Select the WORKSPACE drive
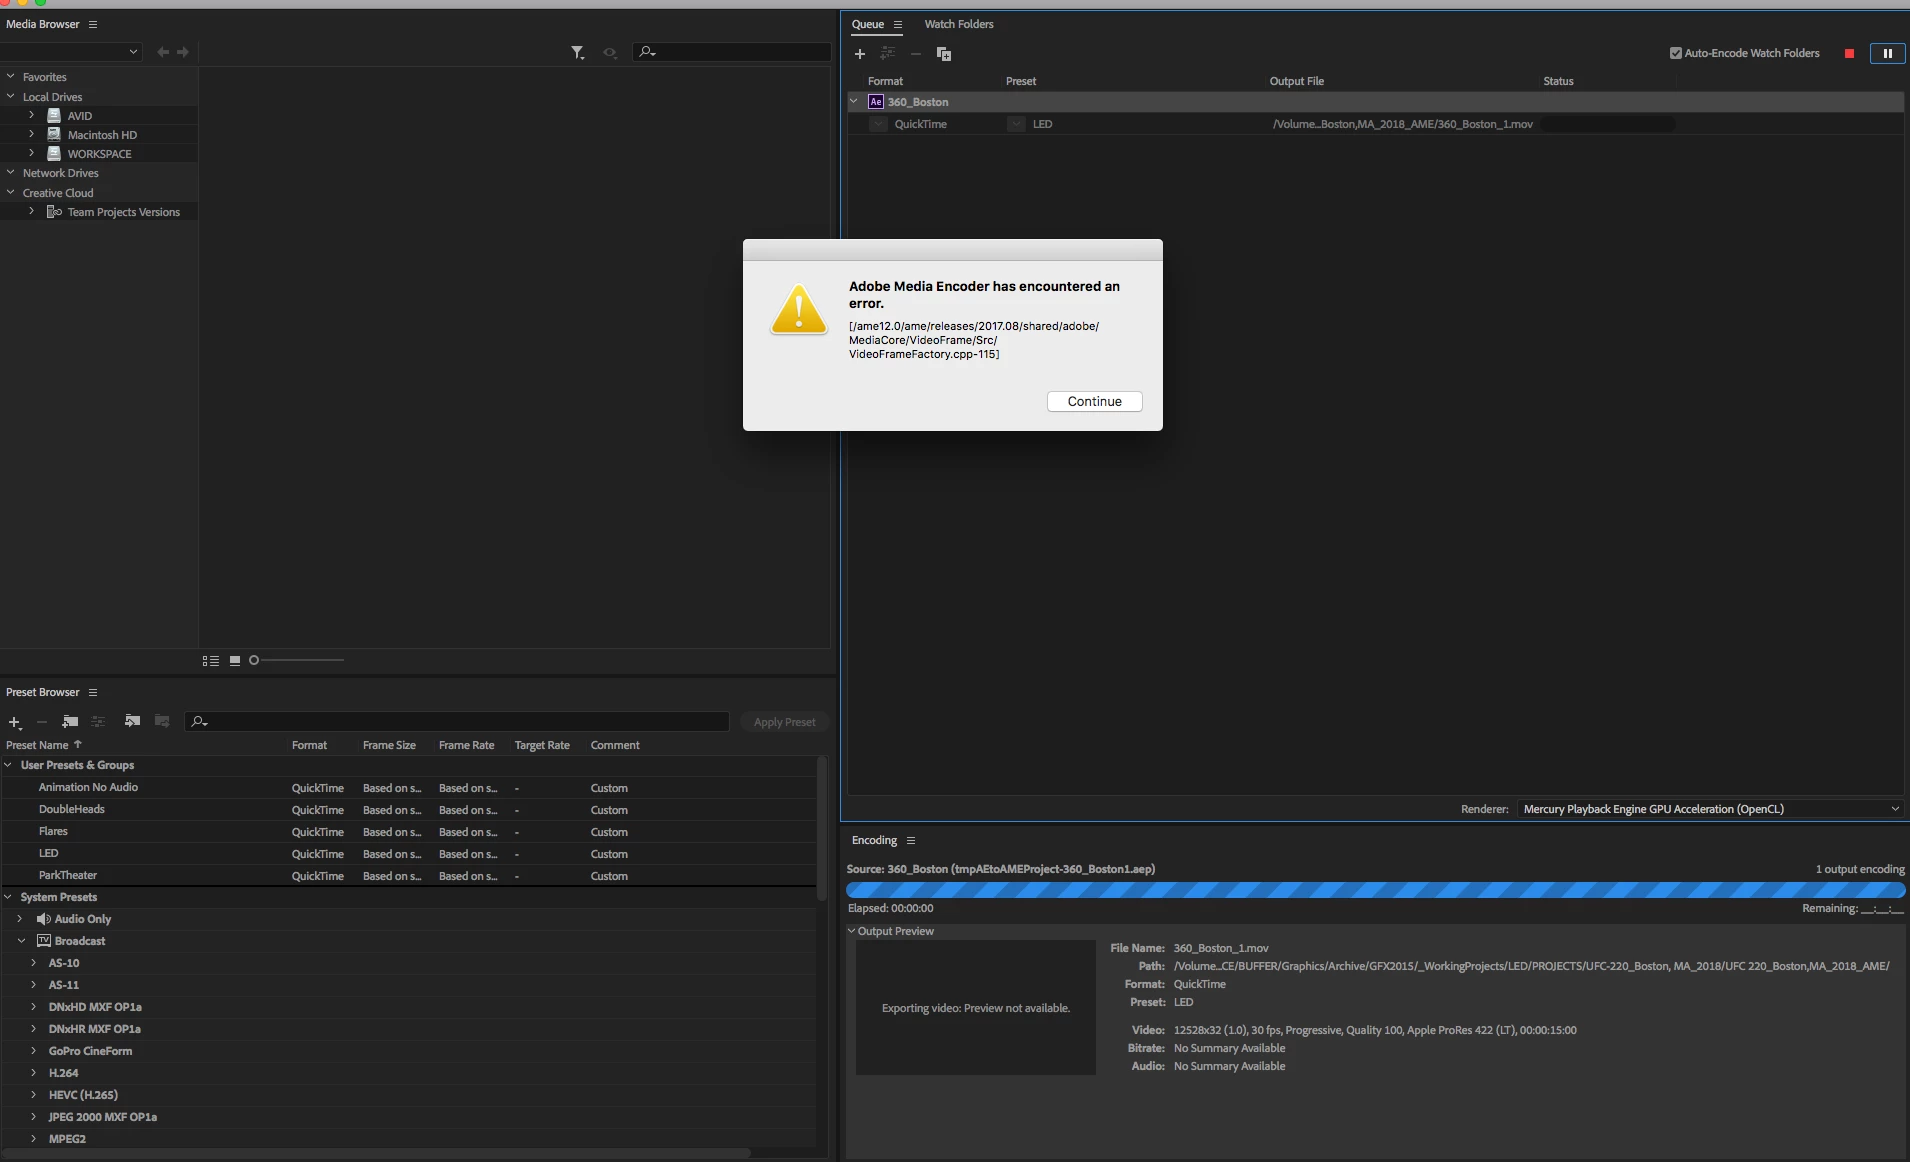This screenshot has width=1910, height=1162. [99, 153]
